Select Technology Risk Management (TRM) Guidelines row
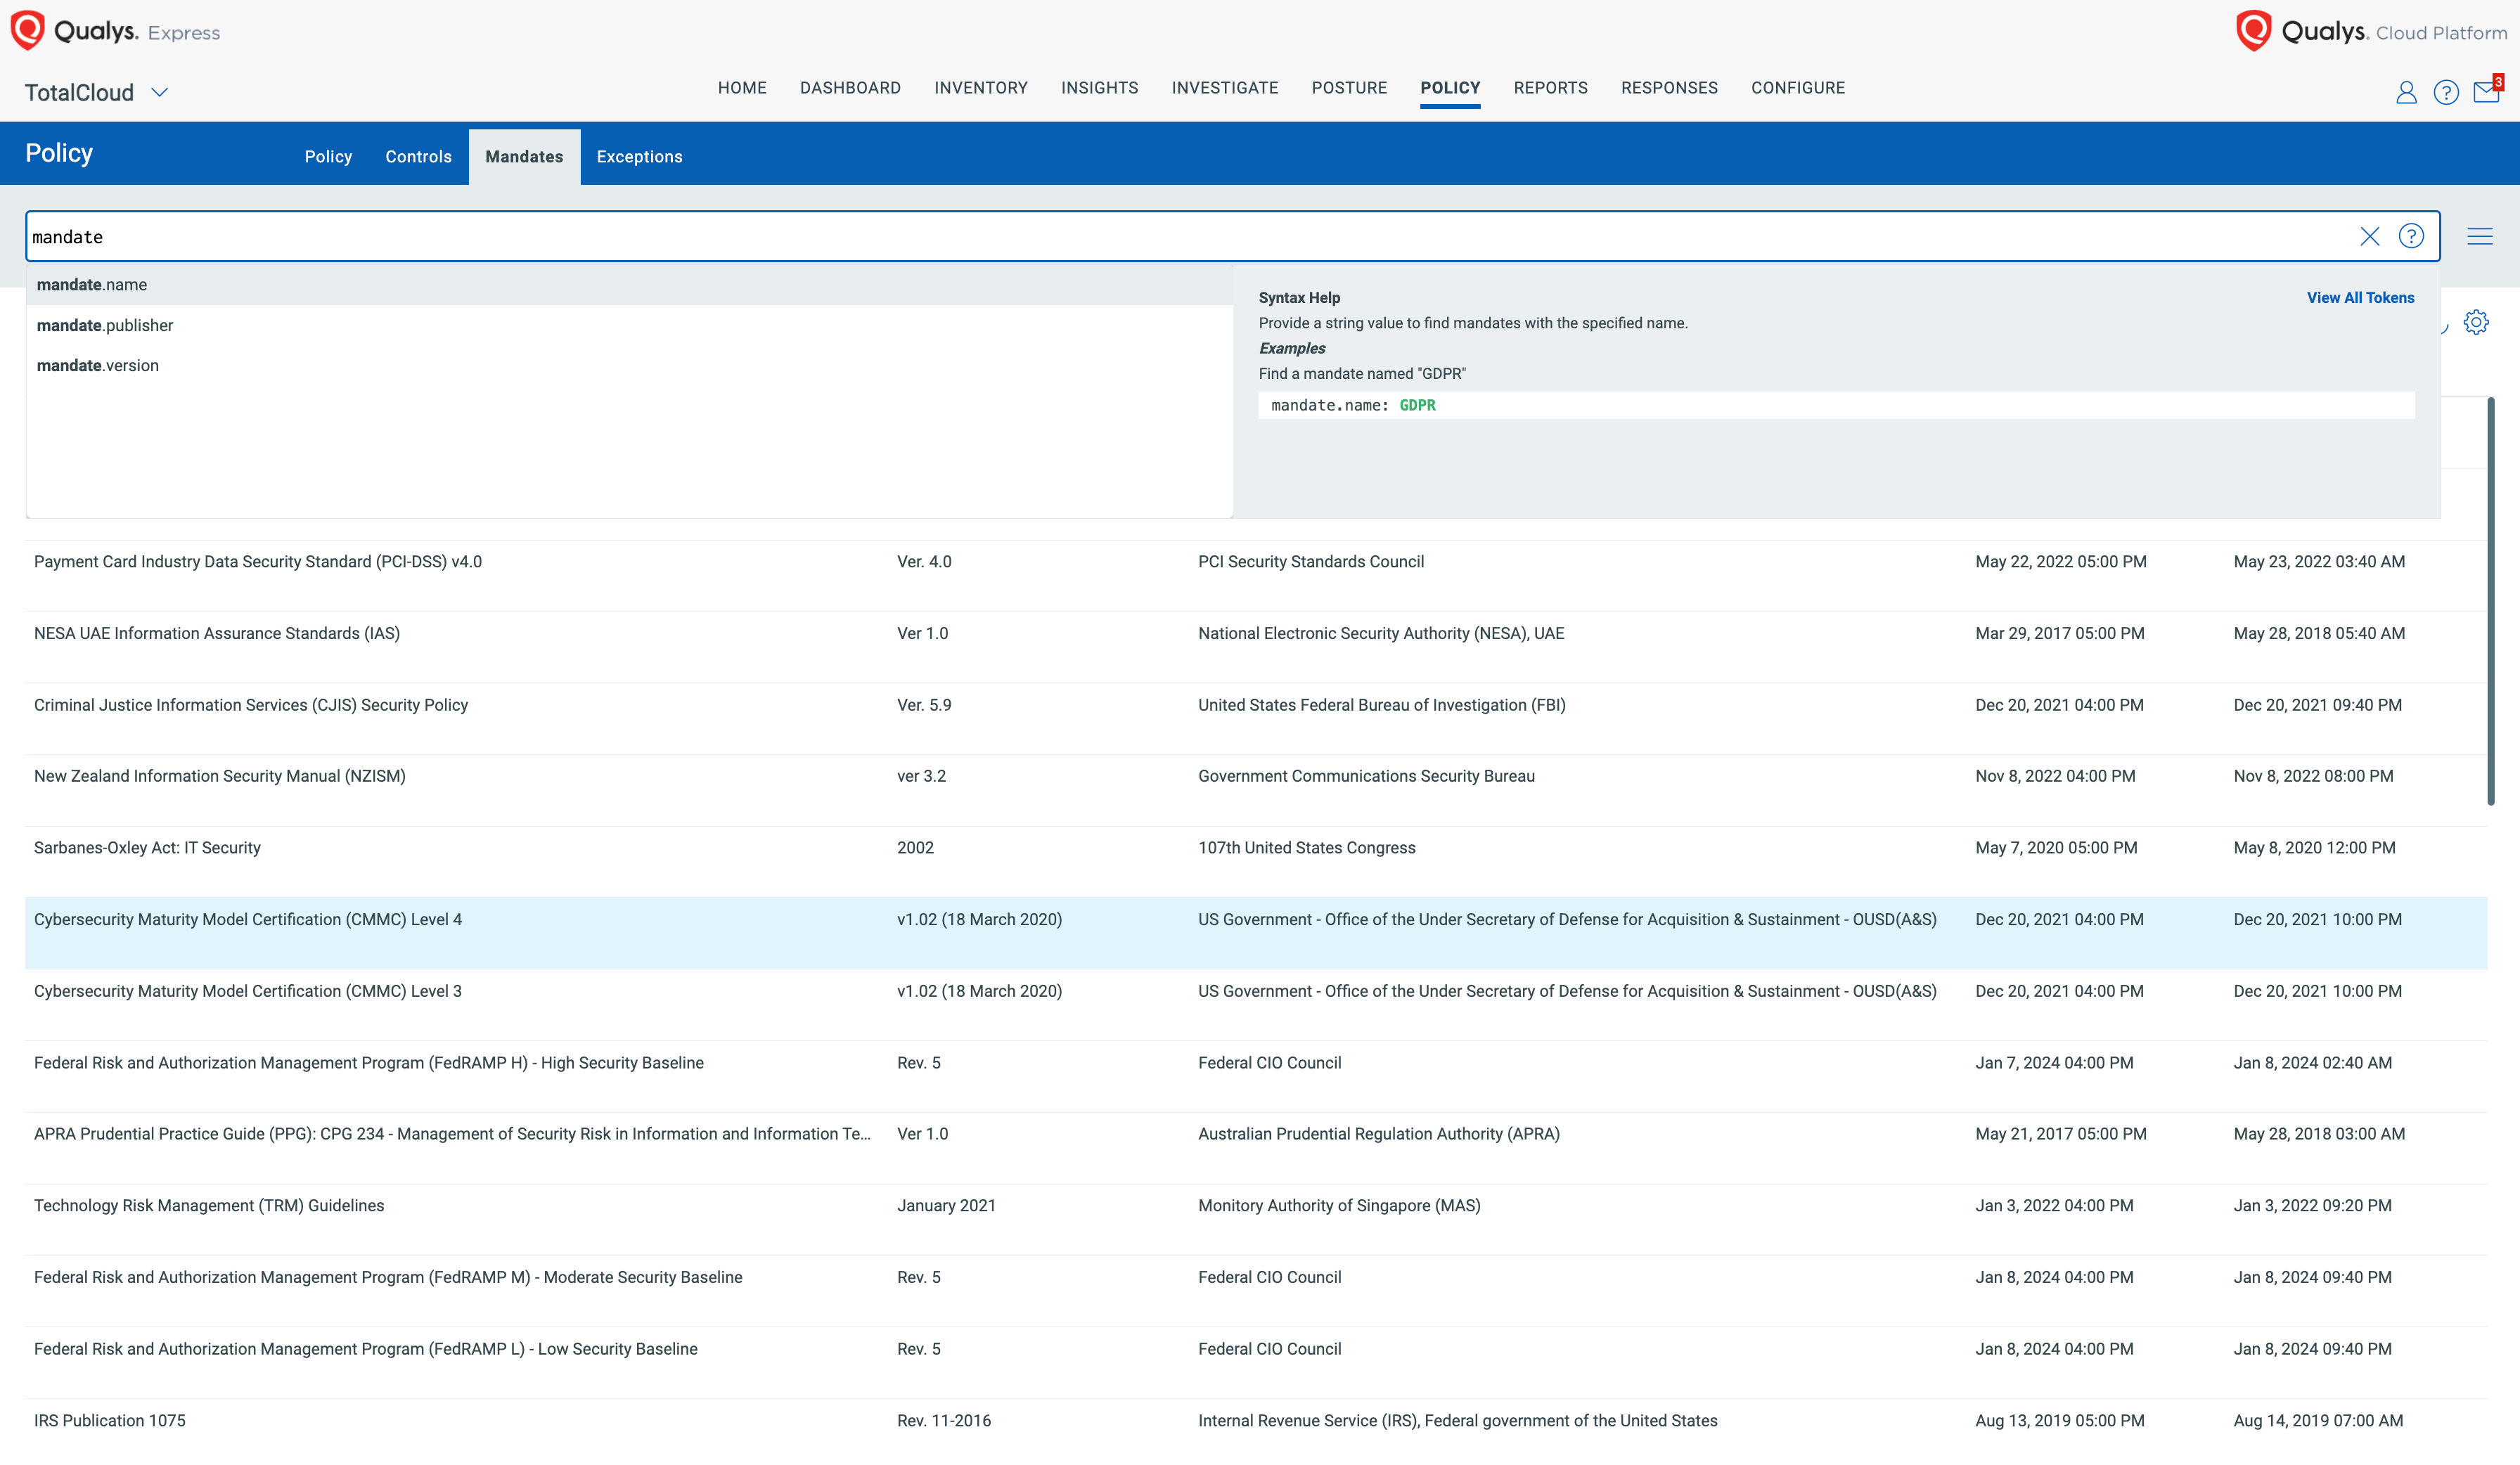Screen dimensions: 2520x1465 [x=1255, y=1220]
